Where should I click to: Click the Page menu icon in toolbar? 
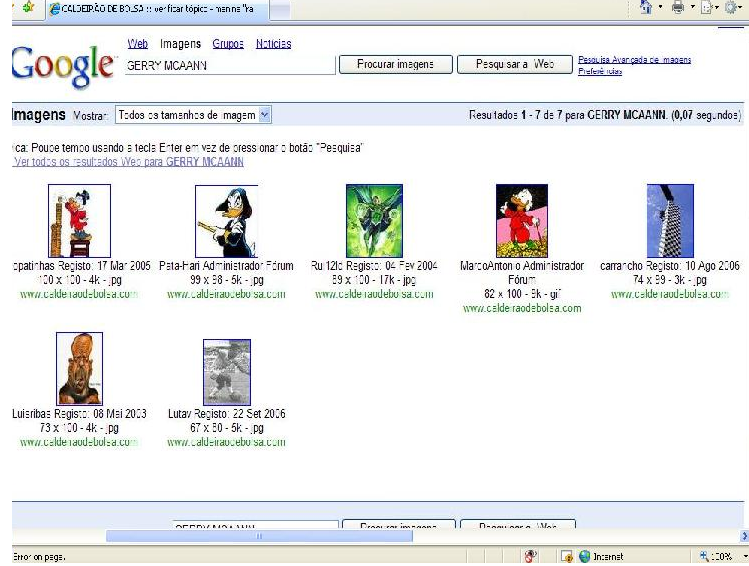point(706,7)
